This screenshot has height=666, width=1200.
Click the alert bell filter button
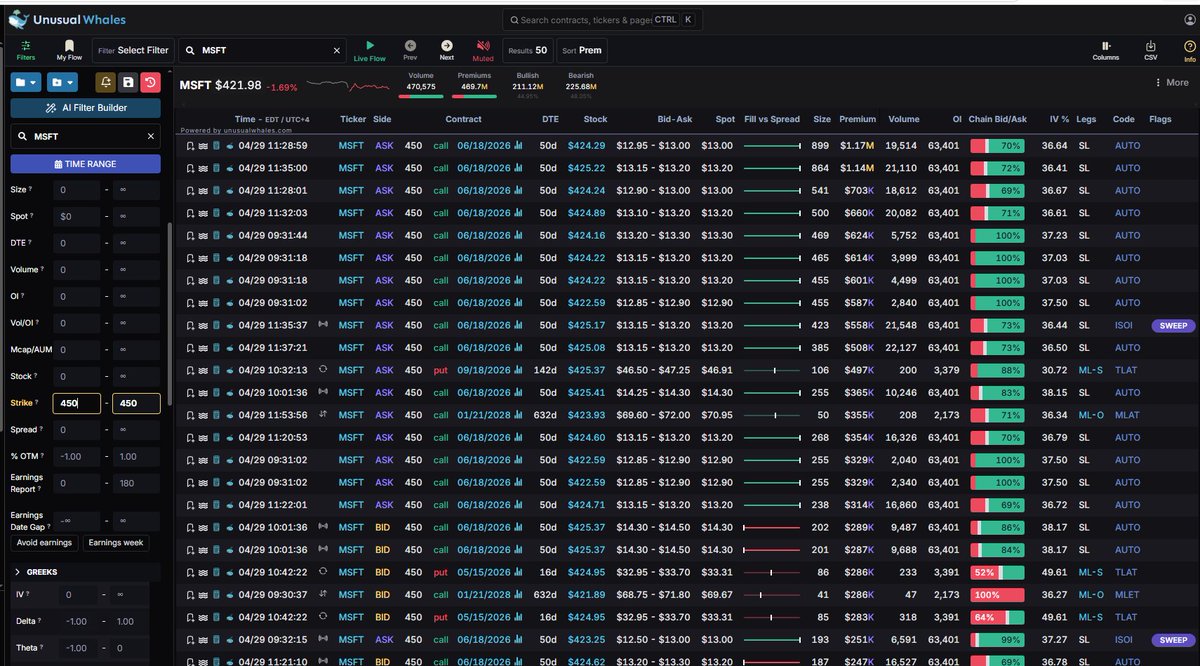point(106,82)
